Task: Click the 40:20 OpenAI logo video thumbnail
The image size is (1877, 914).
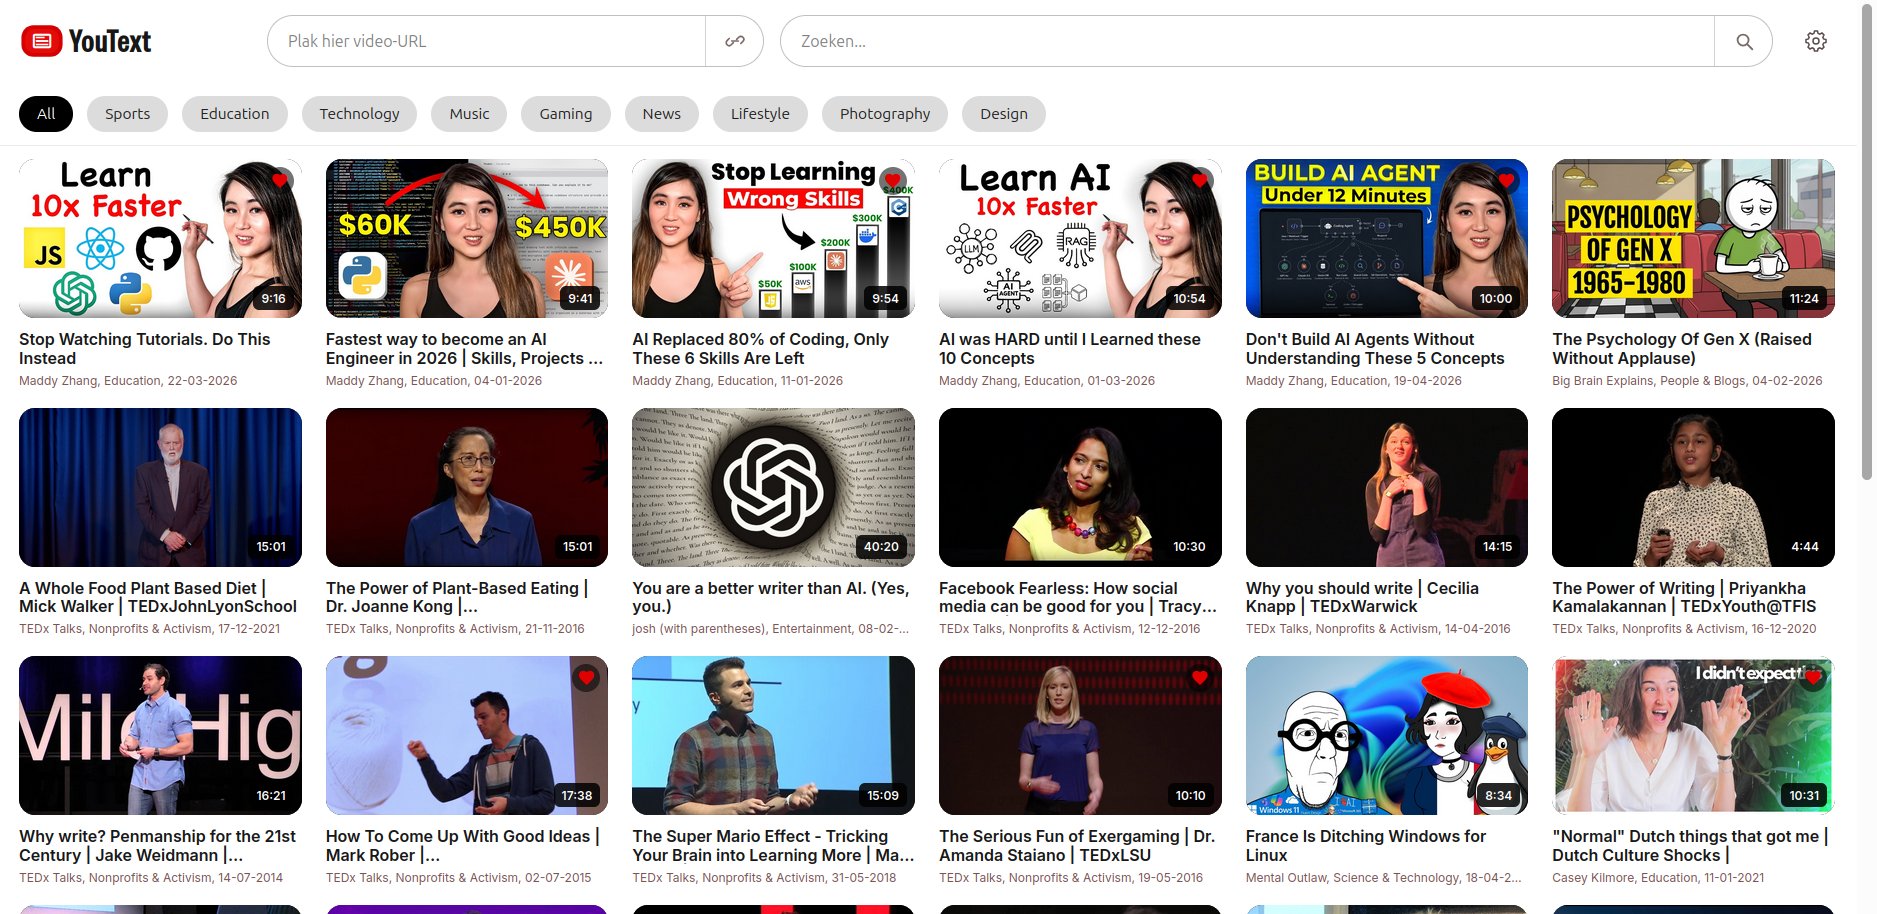Action: pyautogui.click(x=773, y=487)
